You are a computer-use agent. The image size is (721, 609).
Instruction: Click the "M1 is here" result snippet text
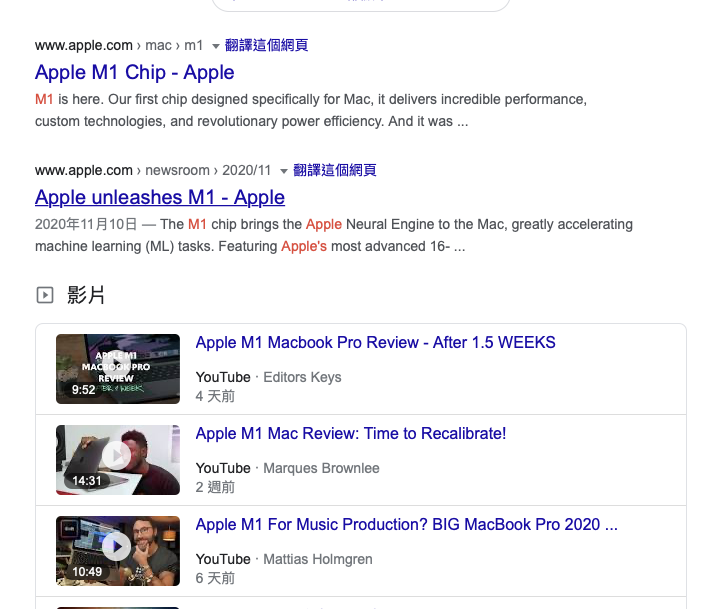(311, 110)
